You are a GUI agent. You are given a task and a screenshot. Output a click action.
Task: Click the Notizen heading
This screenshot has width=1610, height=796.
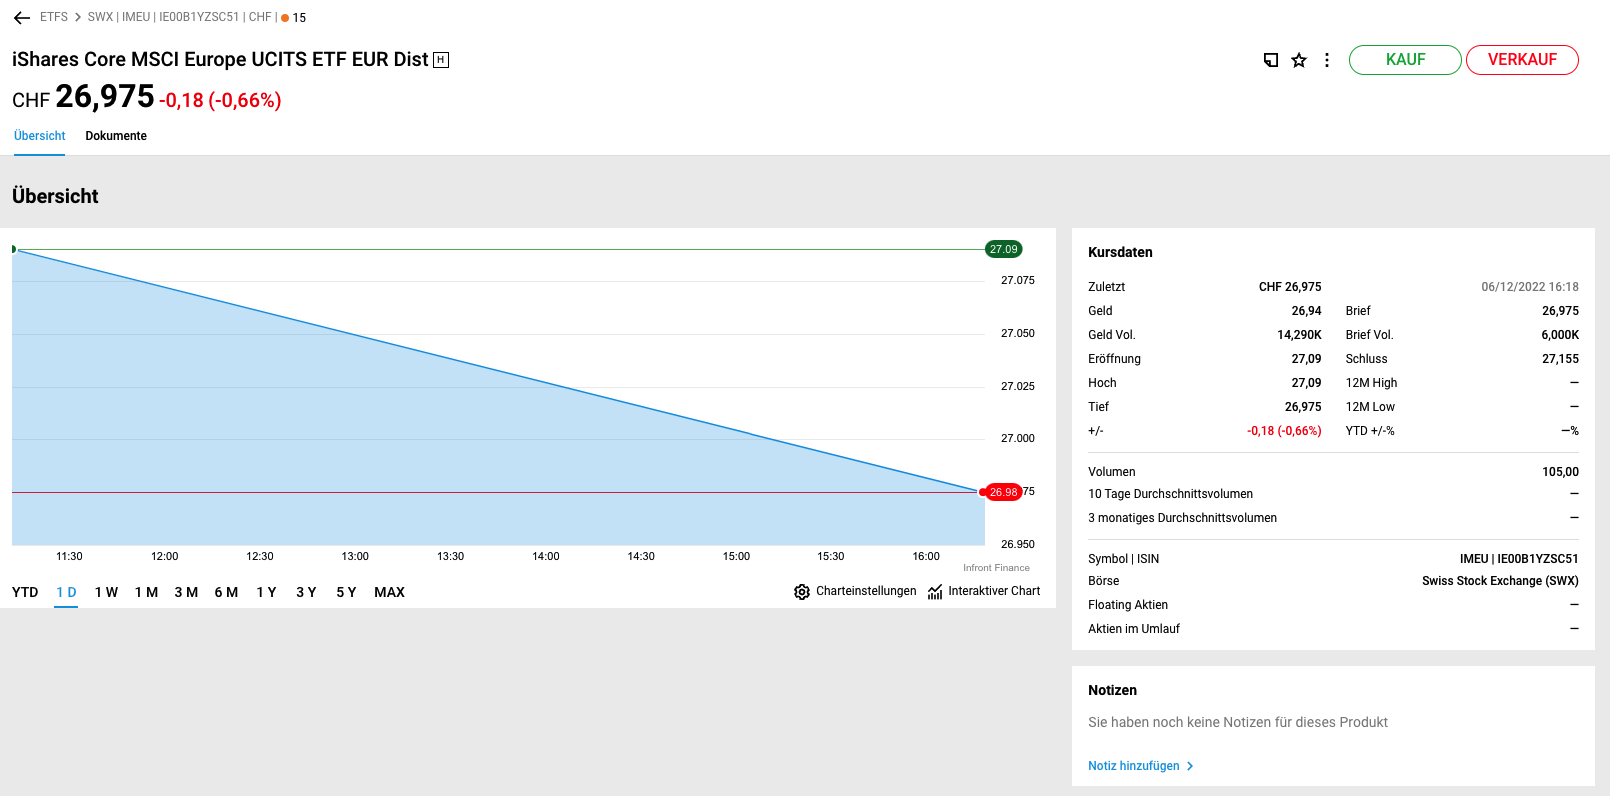tap(1112, 691)
